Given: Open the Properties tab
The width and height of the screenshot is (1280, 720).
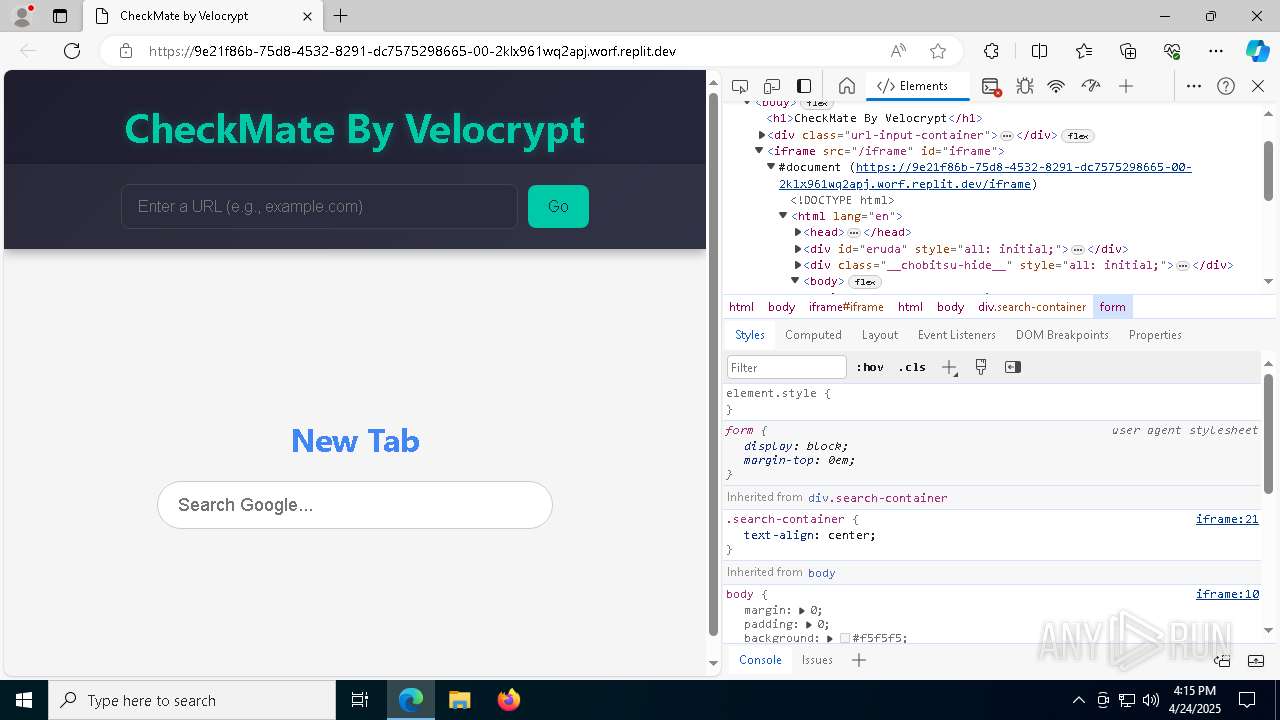Looking at the screenshot, I should pos(1155,335).
